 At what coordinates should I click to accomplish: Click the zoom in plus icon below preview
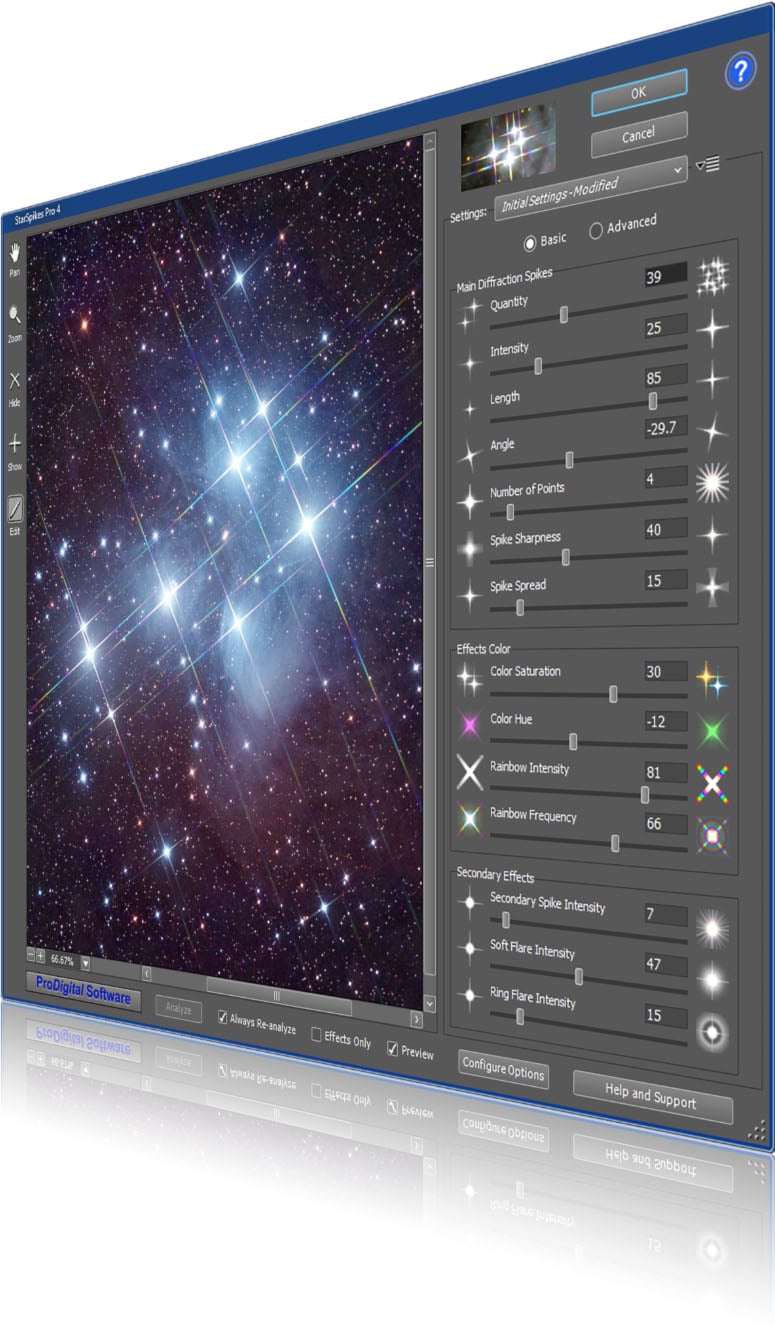(41, 957)
